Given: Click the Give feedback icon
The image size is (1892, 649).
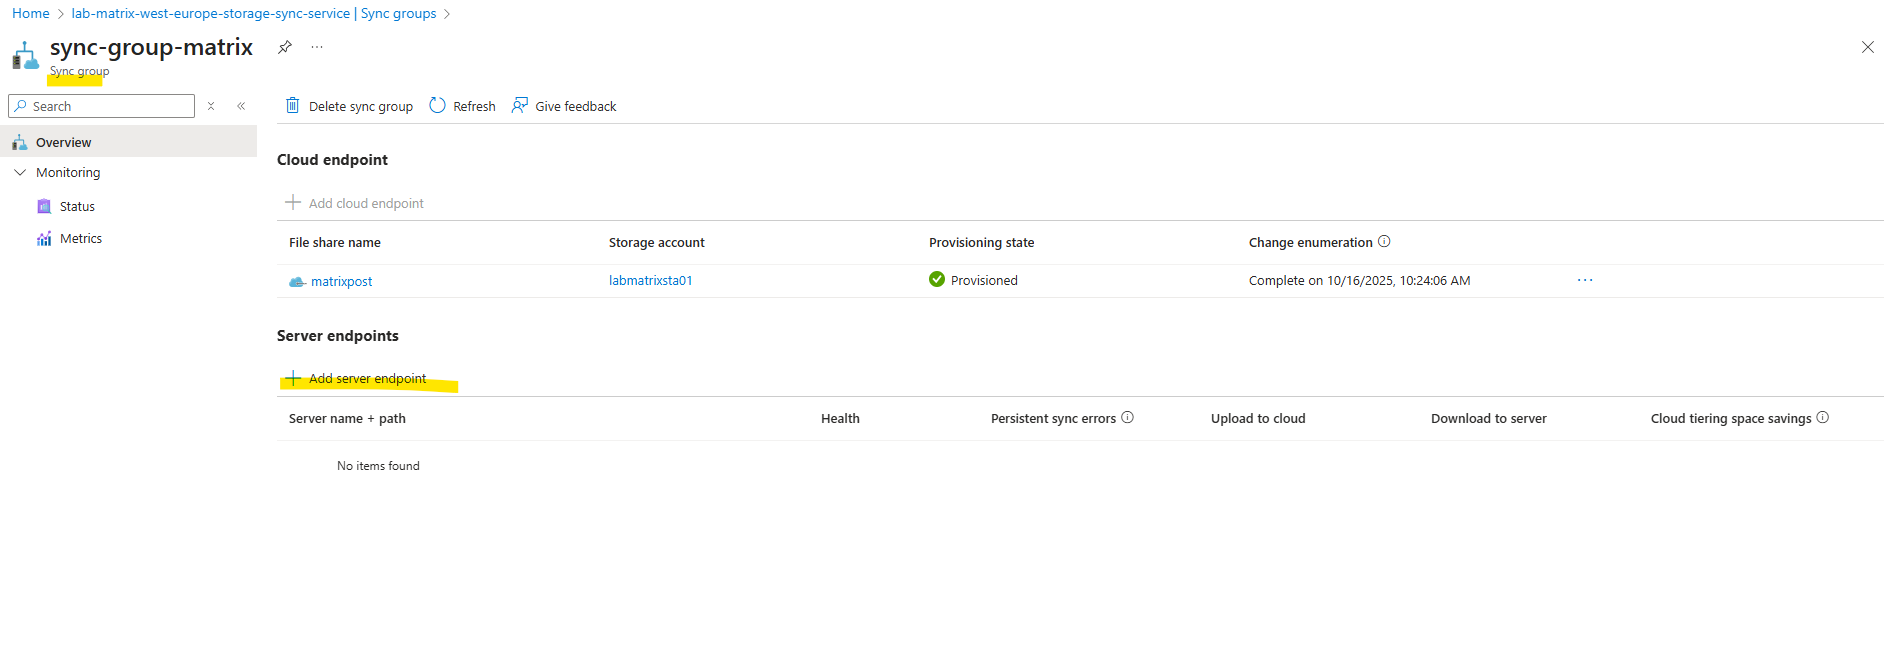Looking at the screenshot, I should tap(520, 106).
